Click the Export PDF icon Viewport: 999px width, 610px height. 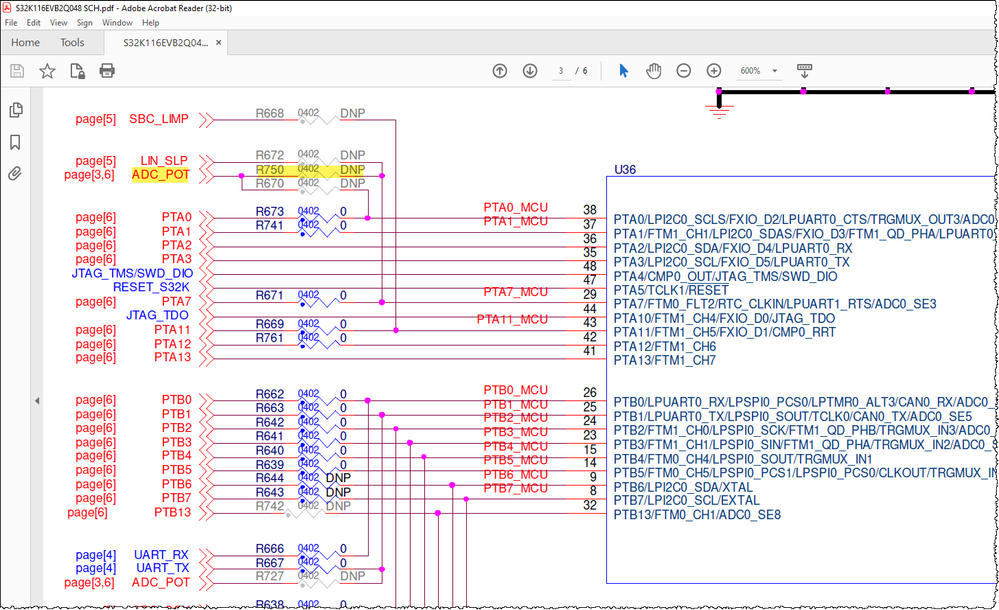[77, 71]
